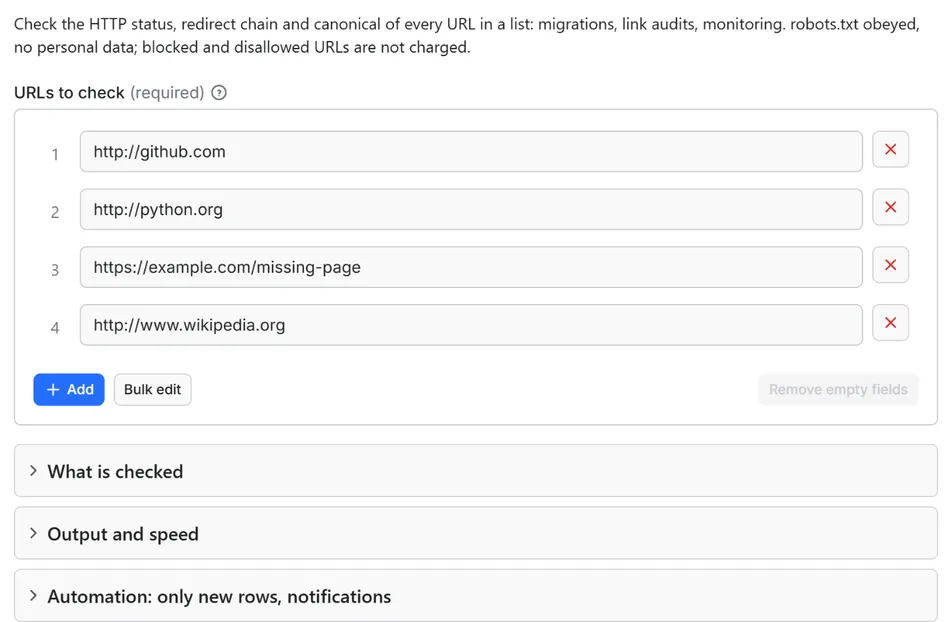The width and height of the screenshot is (952, 622).
Task: Select the URLs to check label
Action: tap(69, 93)
